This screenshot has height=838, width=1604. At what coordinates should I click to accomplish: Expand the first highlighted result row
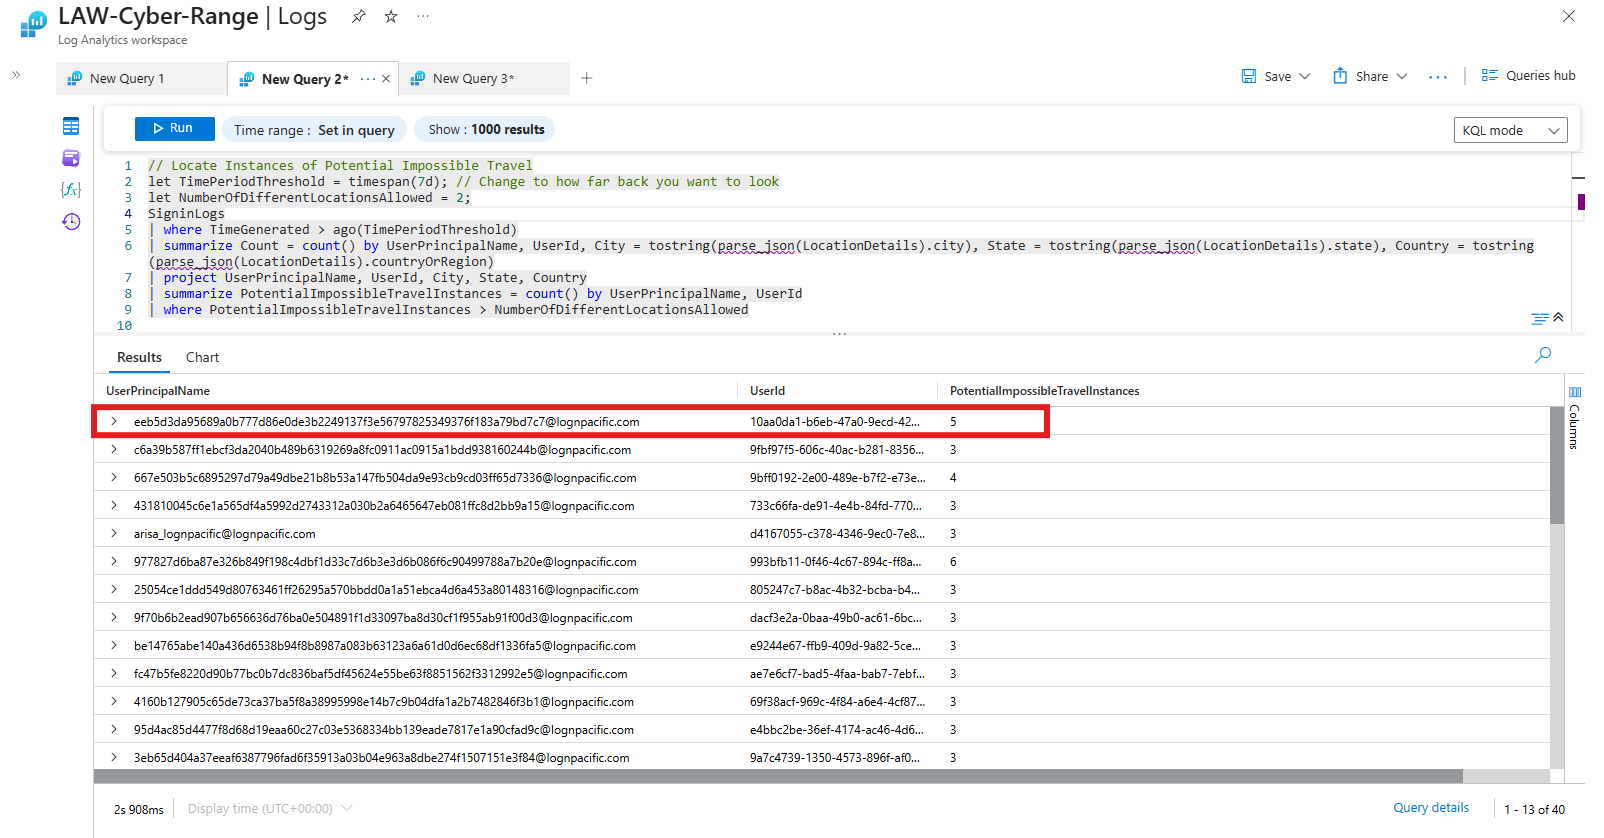point(114,422)
